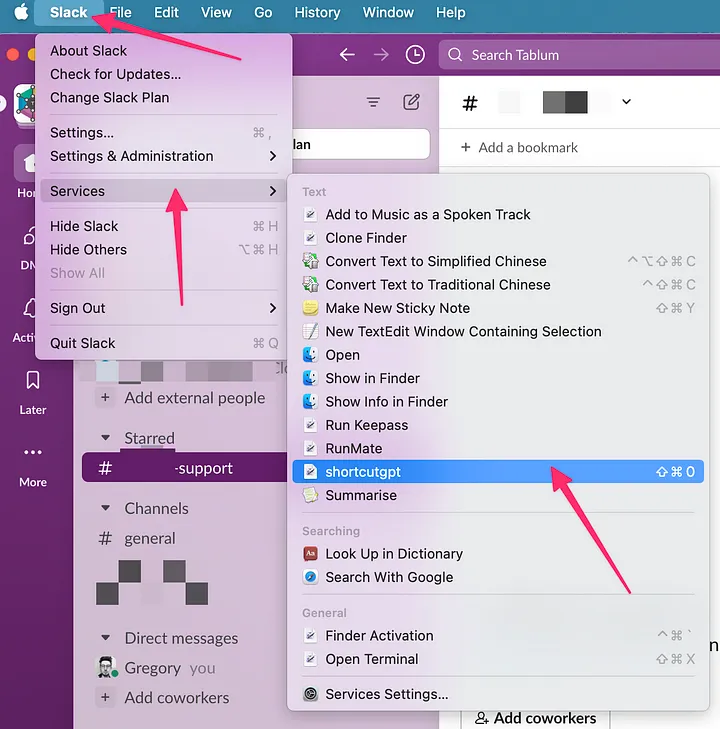Open the History menu
The image size is (720, 729).
tap(317, 12)
